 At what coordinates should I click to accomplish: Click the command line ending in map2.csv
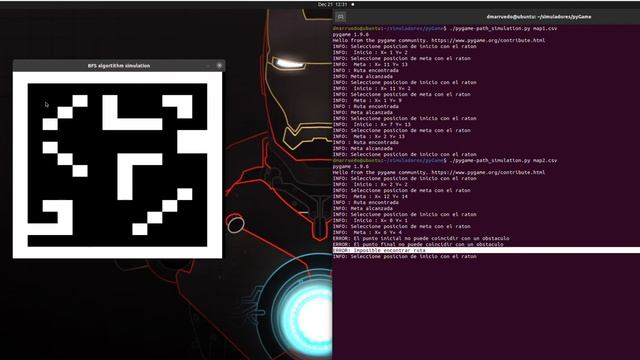pos(445,160)
